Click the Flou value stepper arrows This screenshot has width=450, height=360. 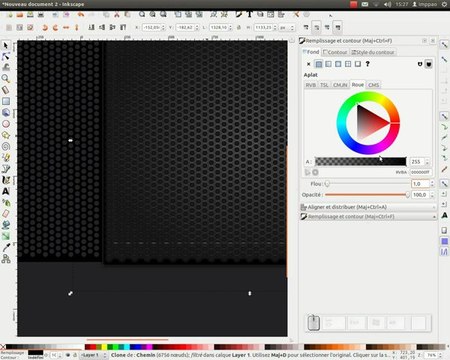click(x=432, y=184)
